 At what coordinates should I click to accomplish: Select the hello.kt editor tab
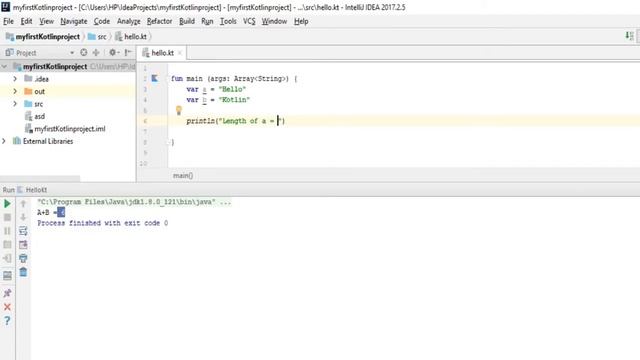point(162,53)
